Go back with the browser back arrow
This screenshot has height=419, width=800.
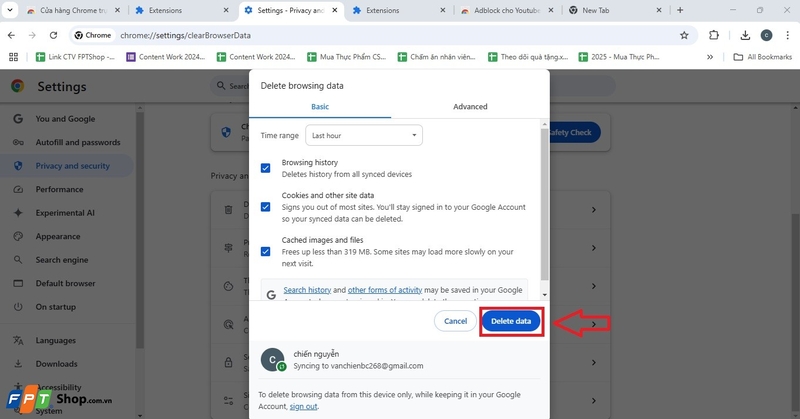[x=11, y=35]
